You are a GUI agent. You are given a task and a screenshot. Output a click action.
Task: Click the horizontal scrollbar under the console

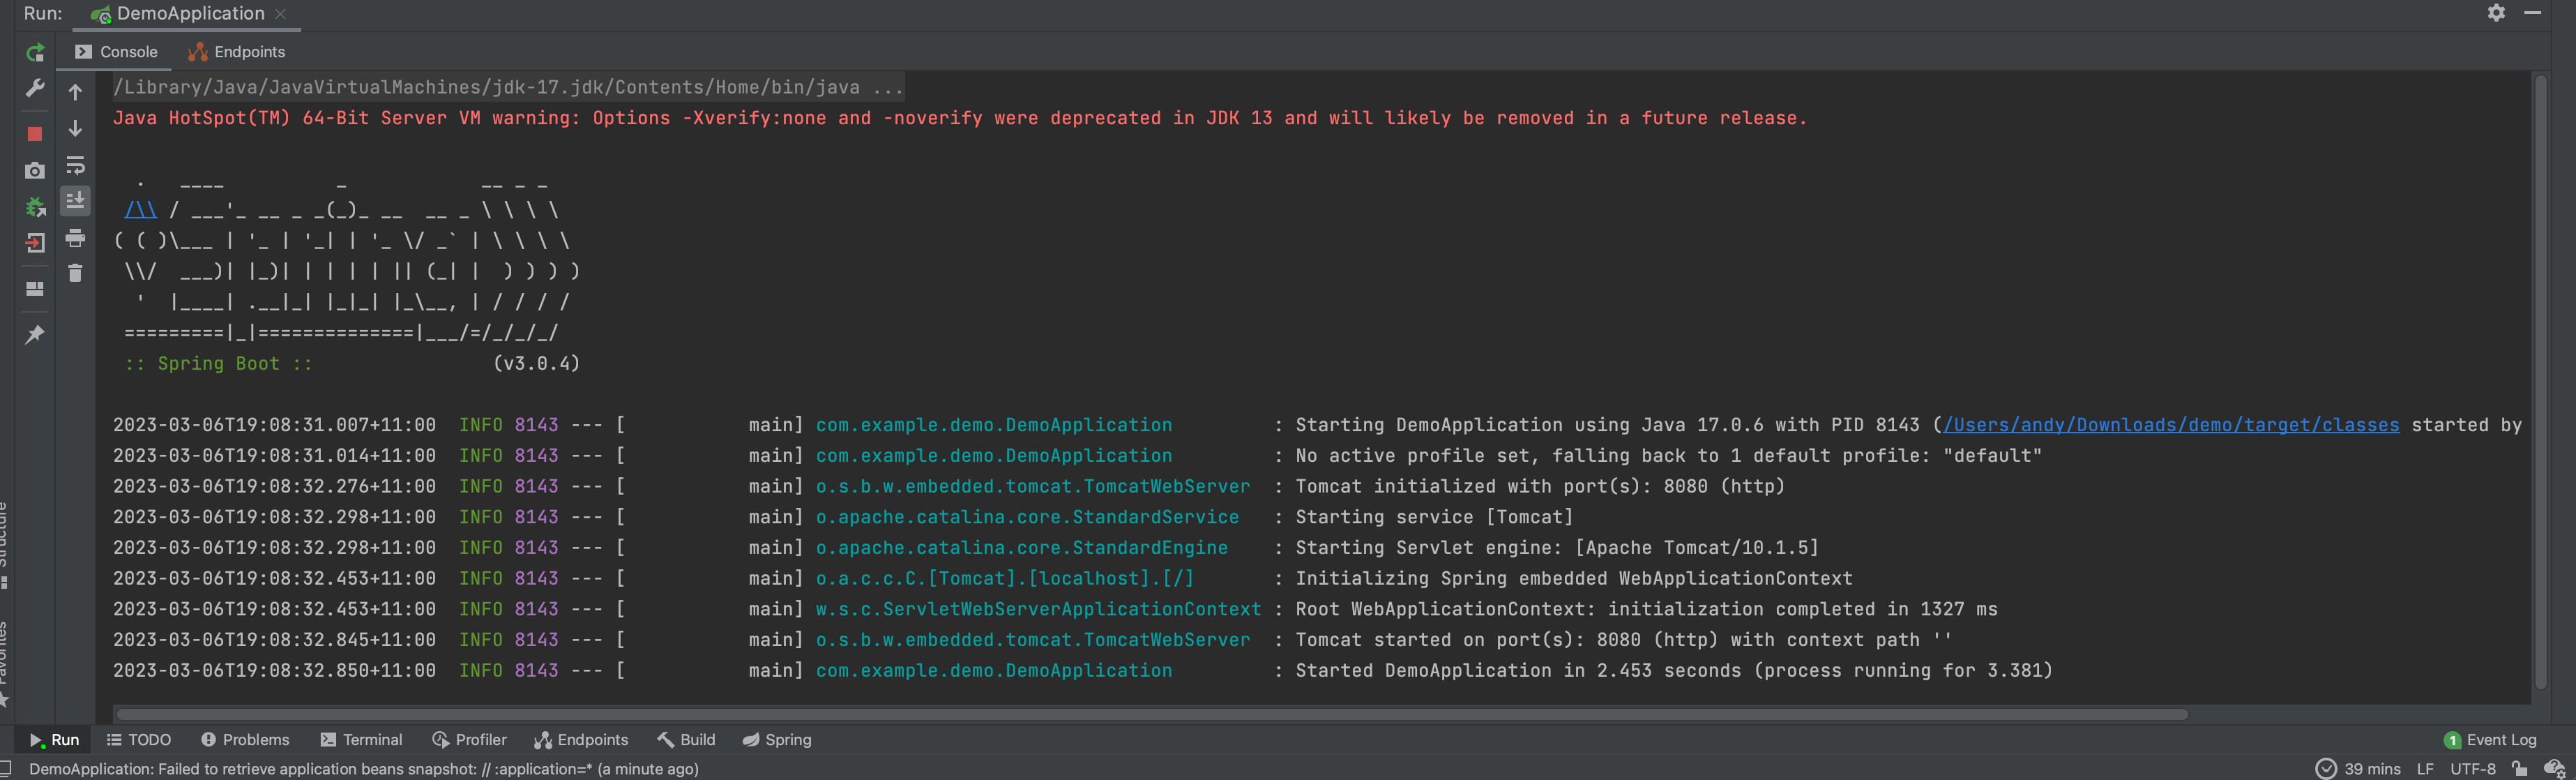pos(1150,714)
